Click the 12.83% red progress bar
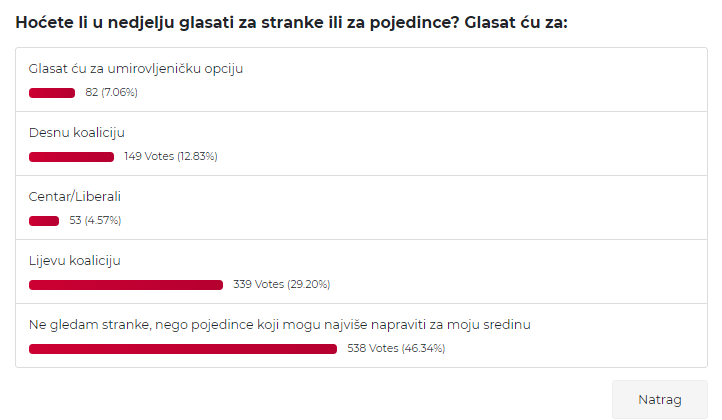722x420 pixels. [71, 157]
